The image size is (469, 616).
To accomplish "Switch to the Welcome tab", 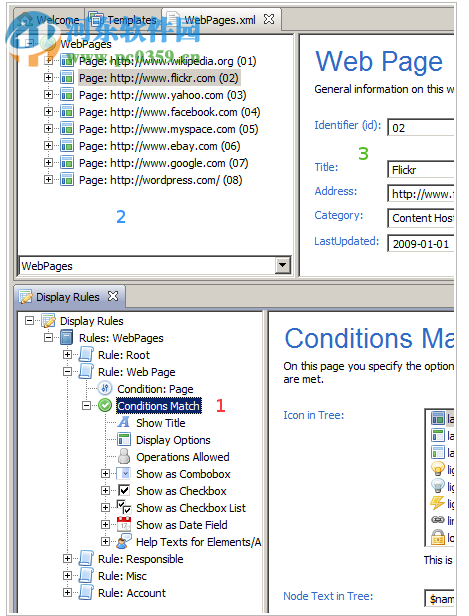I will tap(49, 19).
